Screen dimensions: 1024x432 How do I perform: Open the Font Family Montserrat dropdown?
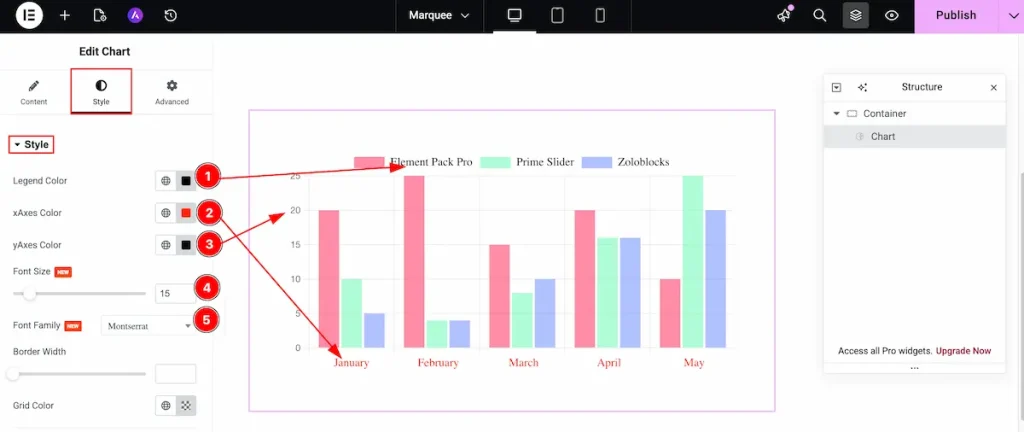pyautogui.click(x=148, y=325)
